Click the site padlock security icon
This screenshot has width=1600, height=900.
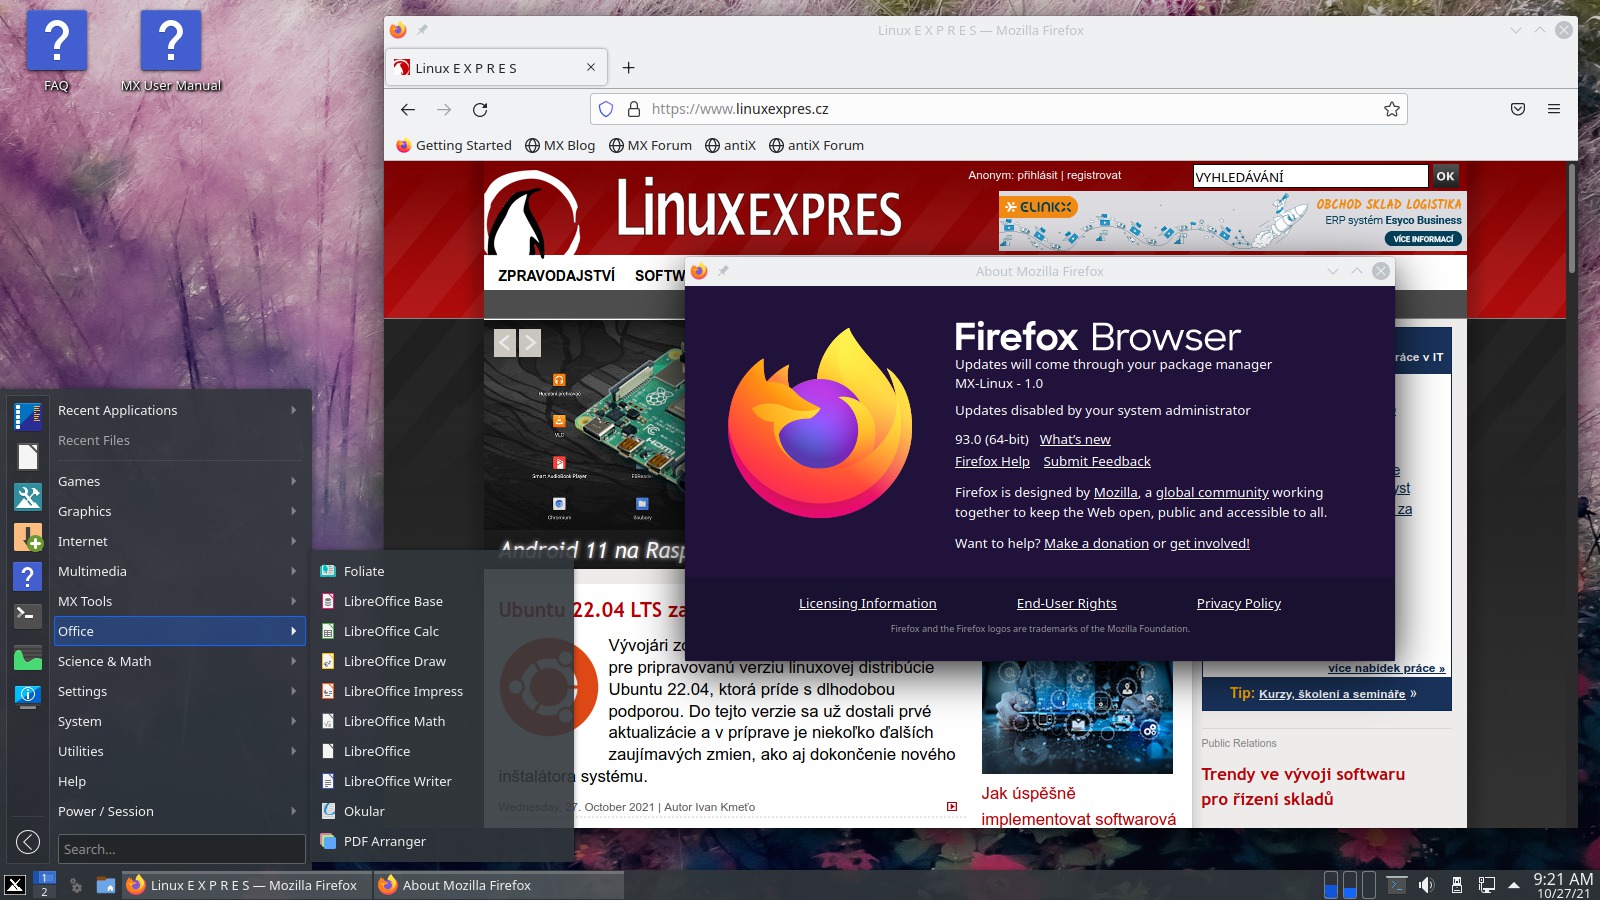633,109
